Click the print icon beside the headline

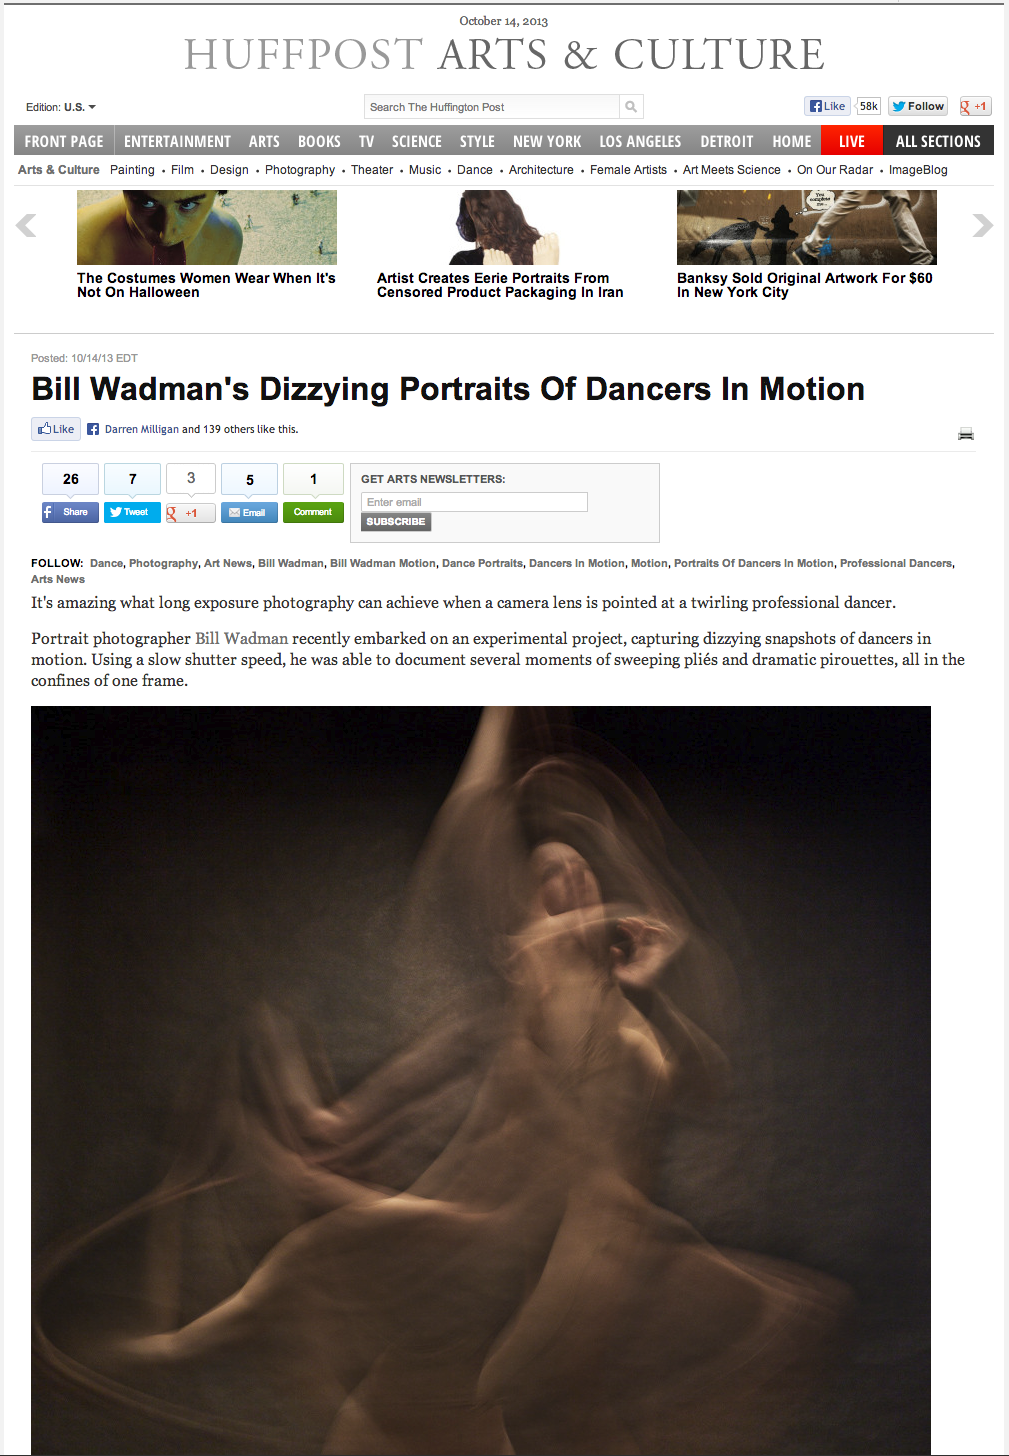coord(966,433)
